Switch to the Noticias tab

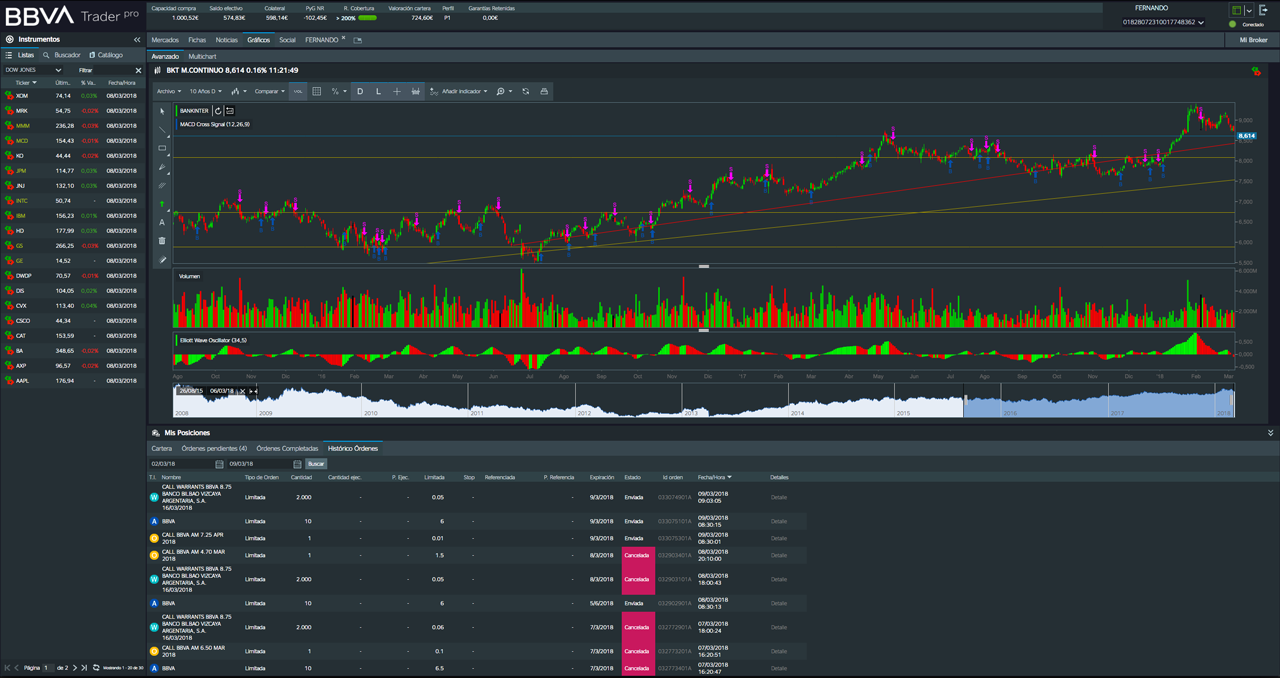(227, 40)
